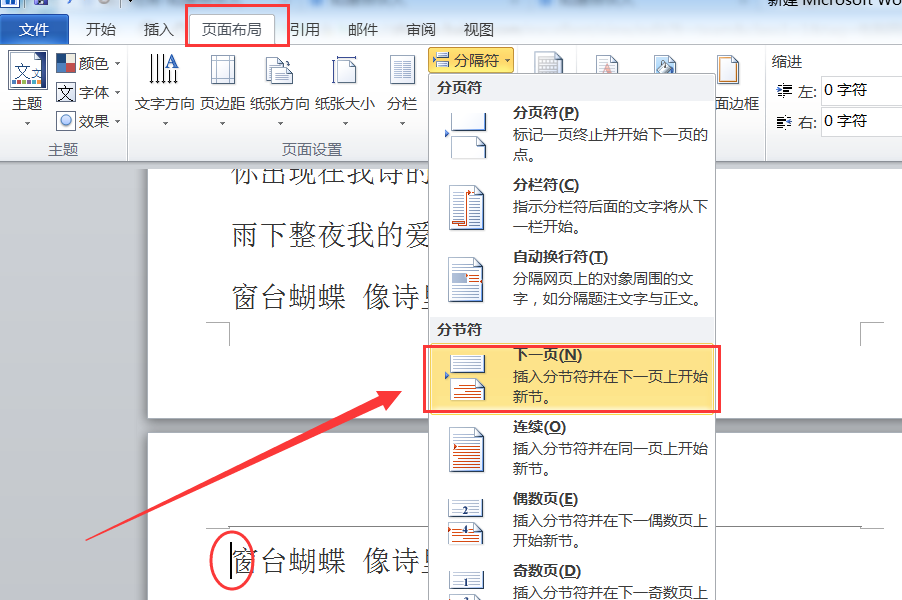Click the 左 indent field

coord(861,90)
